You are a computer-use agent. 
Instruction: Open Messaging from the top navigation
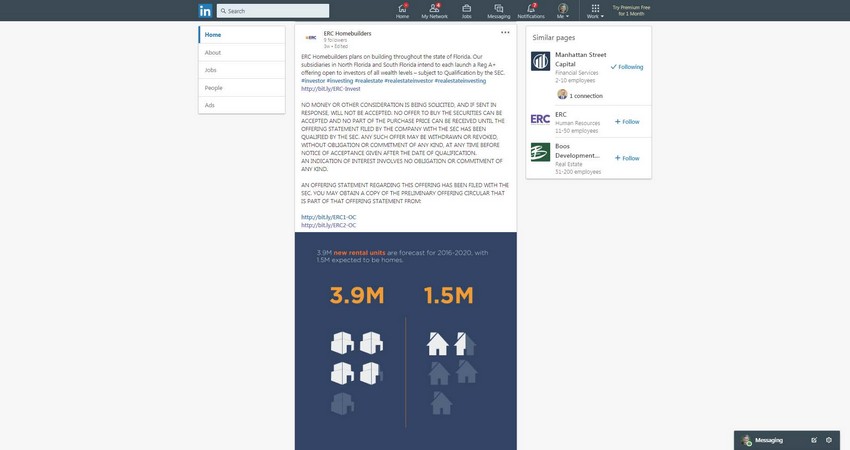coord(498,11)
